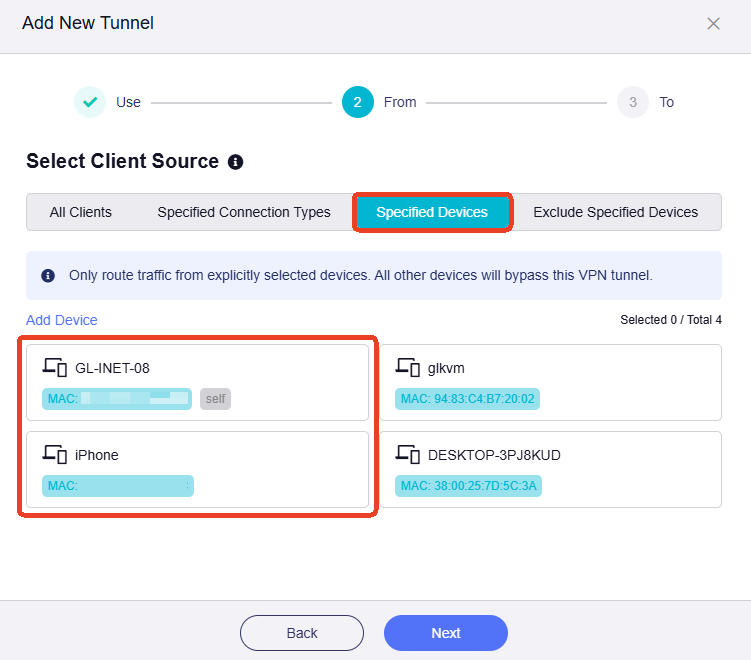
Task: Select the Specified Connection Types tab
Action: tap(244, 212)
